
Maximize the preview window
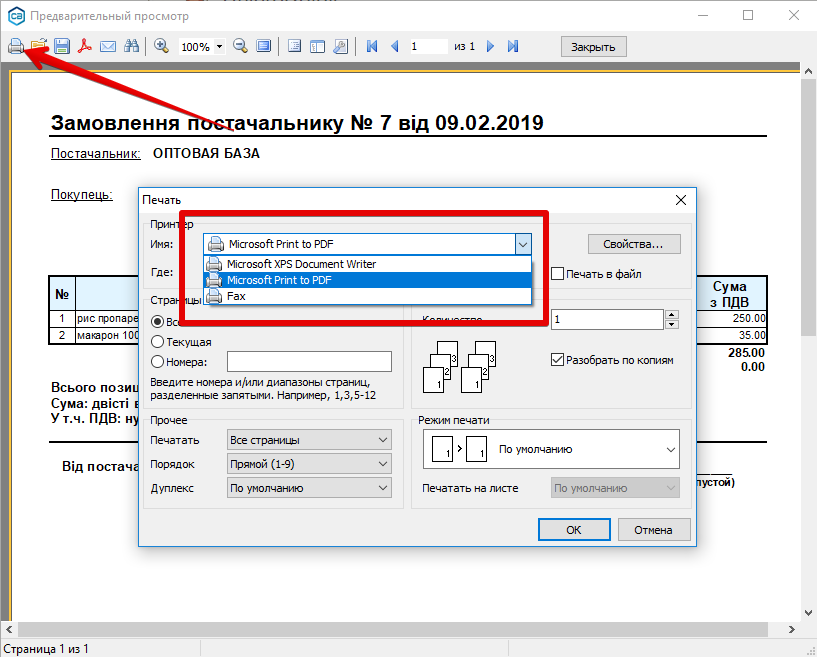pos(748,15)
